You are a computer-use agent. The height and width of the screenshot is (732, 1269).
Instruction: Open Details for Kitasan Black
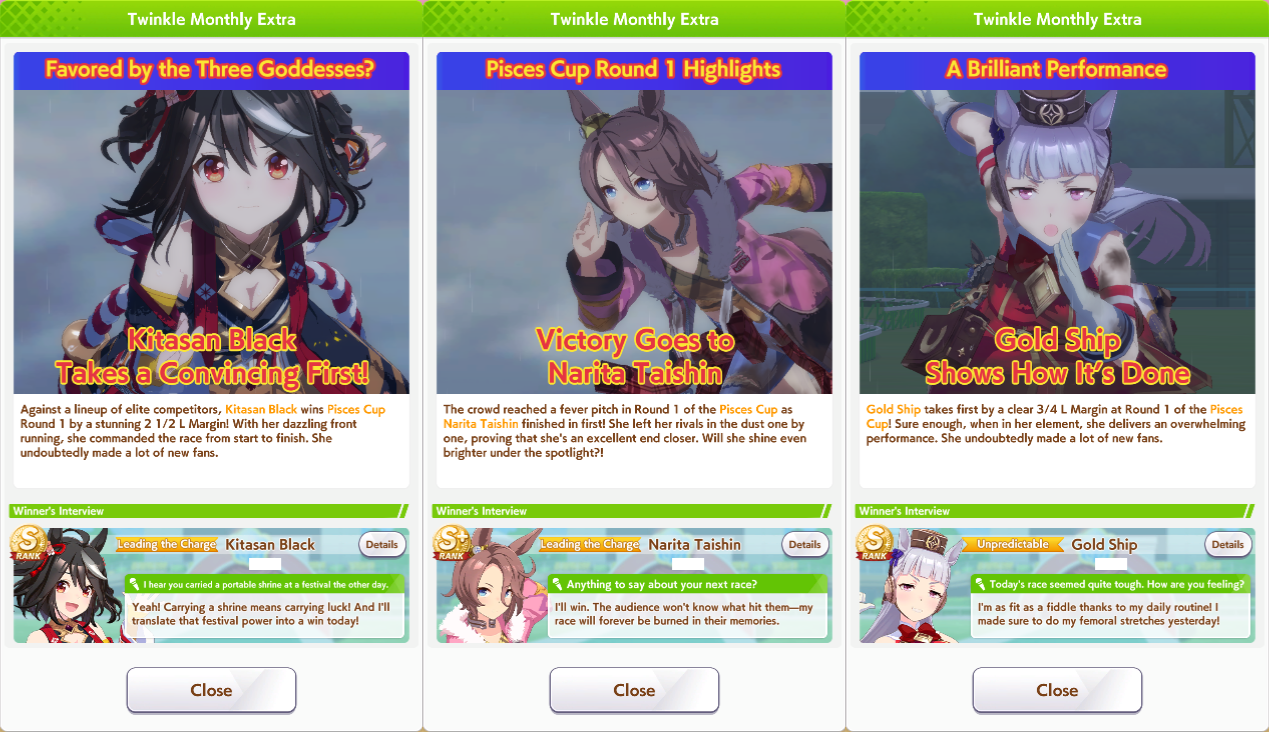pyautogui.click(x=382, y=545)
